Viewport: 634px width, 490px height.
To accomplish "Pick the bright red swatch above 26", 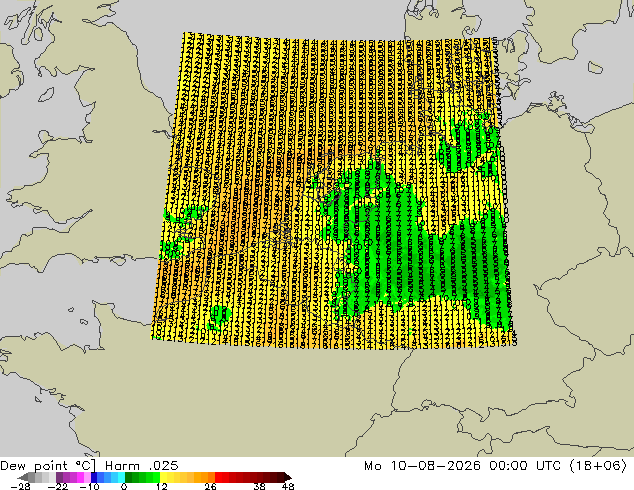I will click(218, 477).
